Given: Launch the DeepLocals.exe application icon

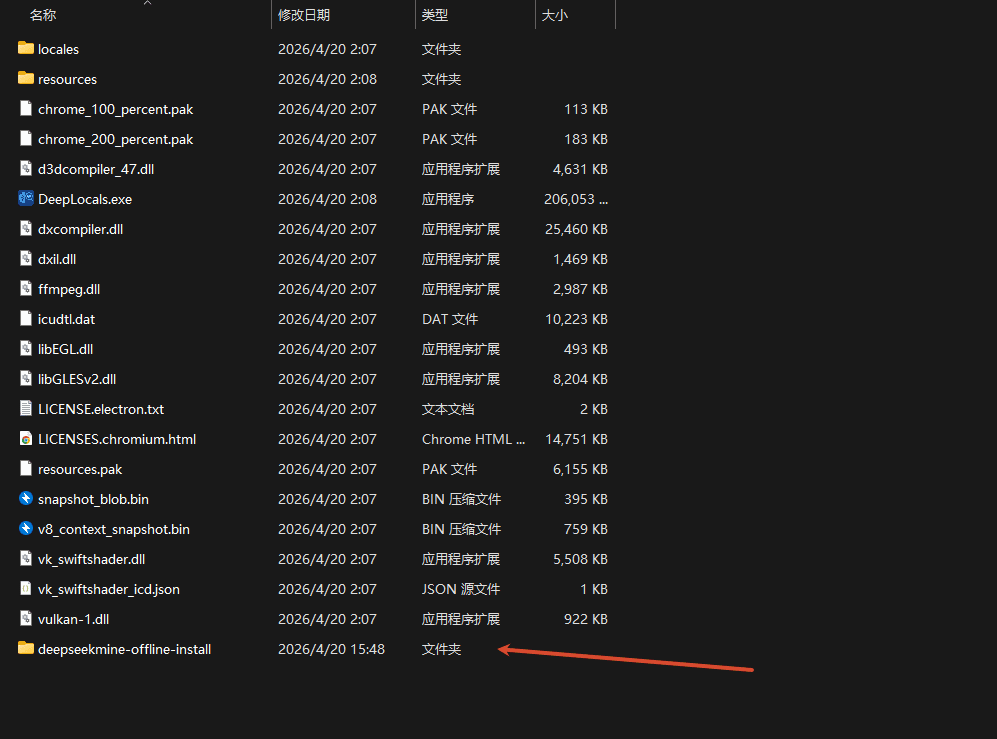Looking at the screenshot, I should pyautogui.click(x=25, y=198).
